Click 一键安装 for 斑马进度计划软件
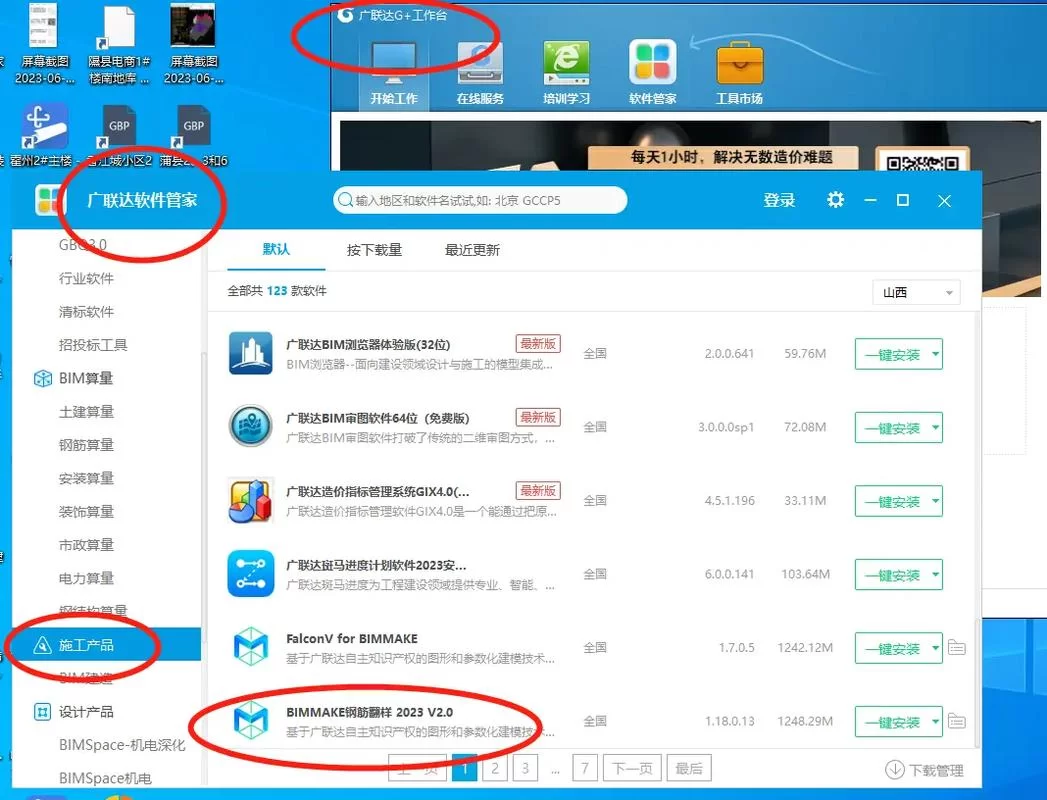The height and width of the screenshot is (800, 1047). point(892,574)
